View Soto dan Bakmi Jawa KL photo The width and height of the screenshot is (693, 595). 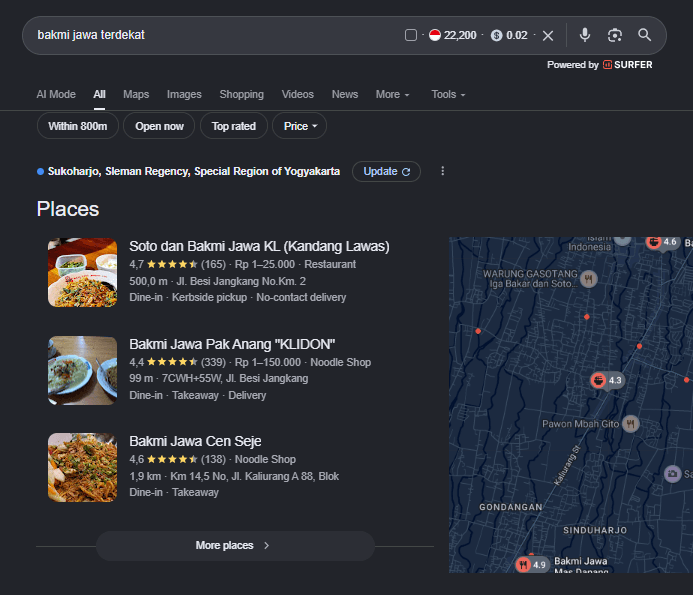pyautogui.click(x=83, y=272)
